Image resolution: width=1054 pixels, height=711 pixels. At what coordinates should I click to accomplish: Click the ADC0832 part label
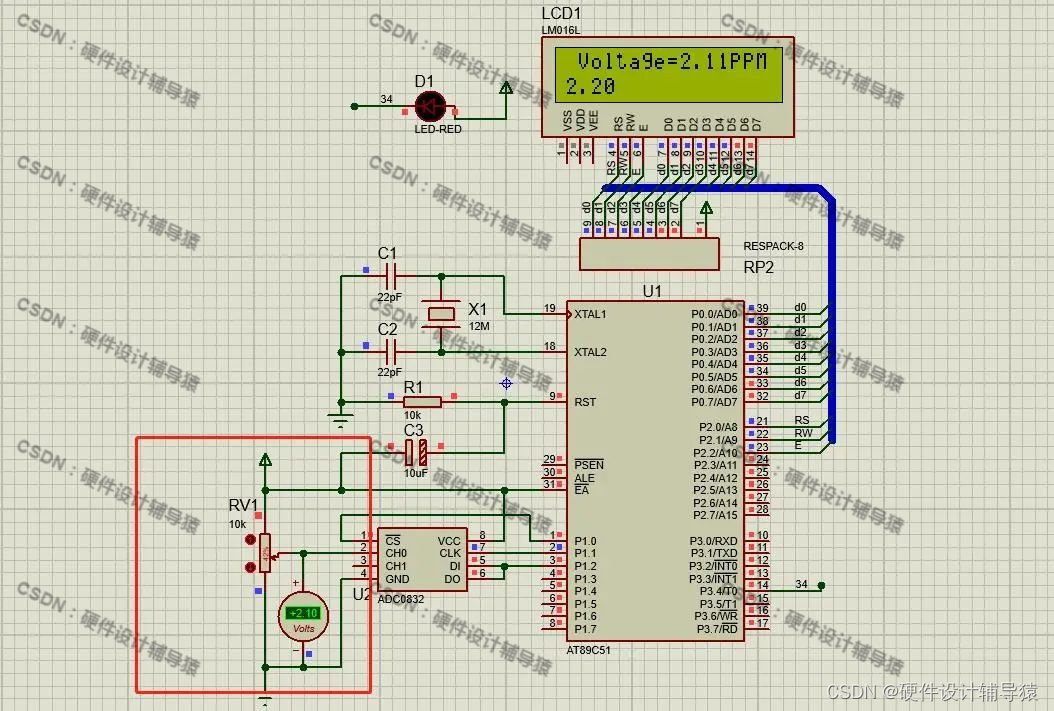401,599
